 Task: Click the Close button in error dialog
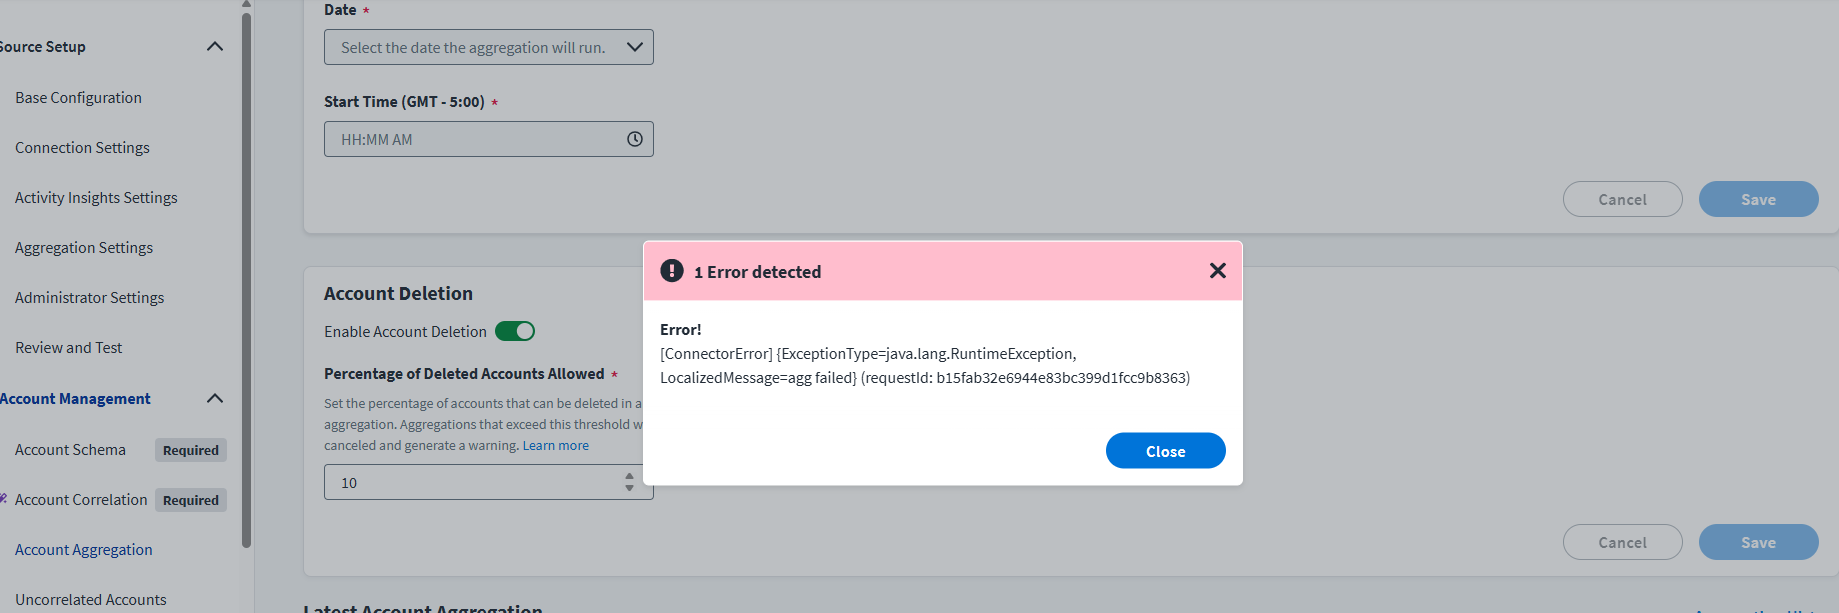pyautogui.click(x=1165, y=451)
